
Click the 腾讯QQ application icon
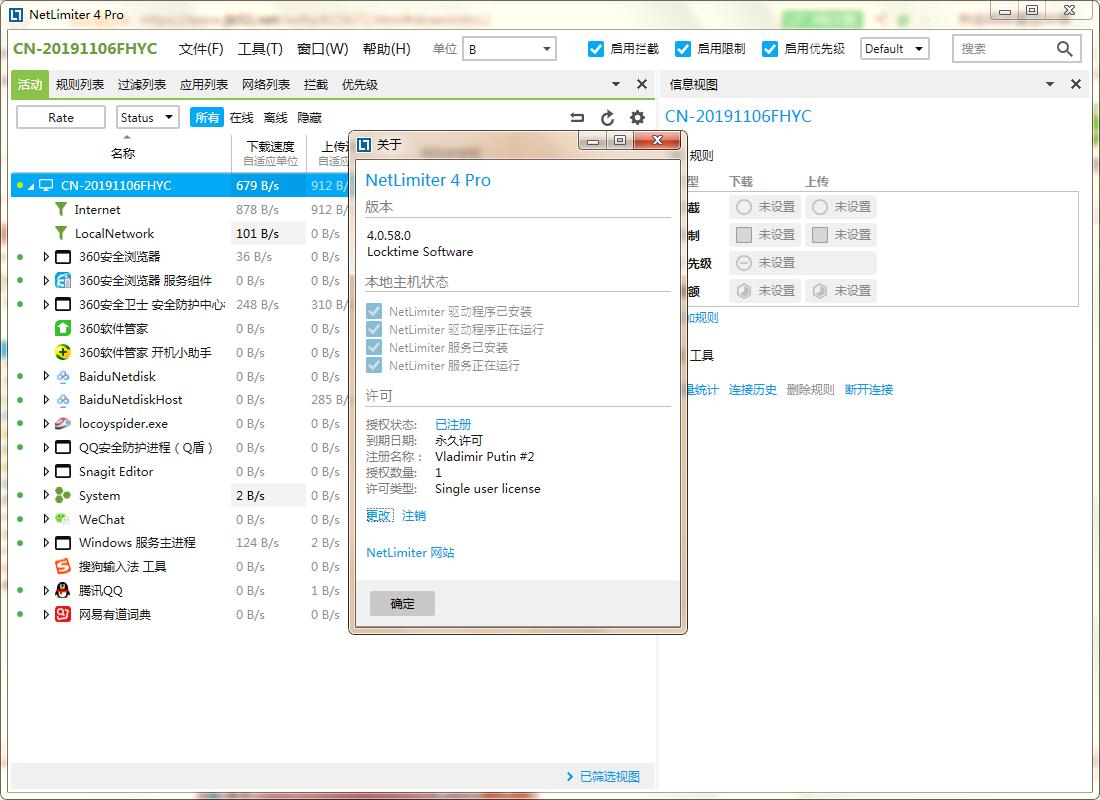coord(64,590)
